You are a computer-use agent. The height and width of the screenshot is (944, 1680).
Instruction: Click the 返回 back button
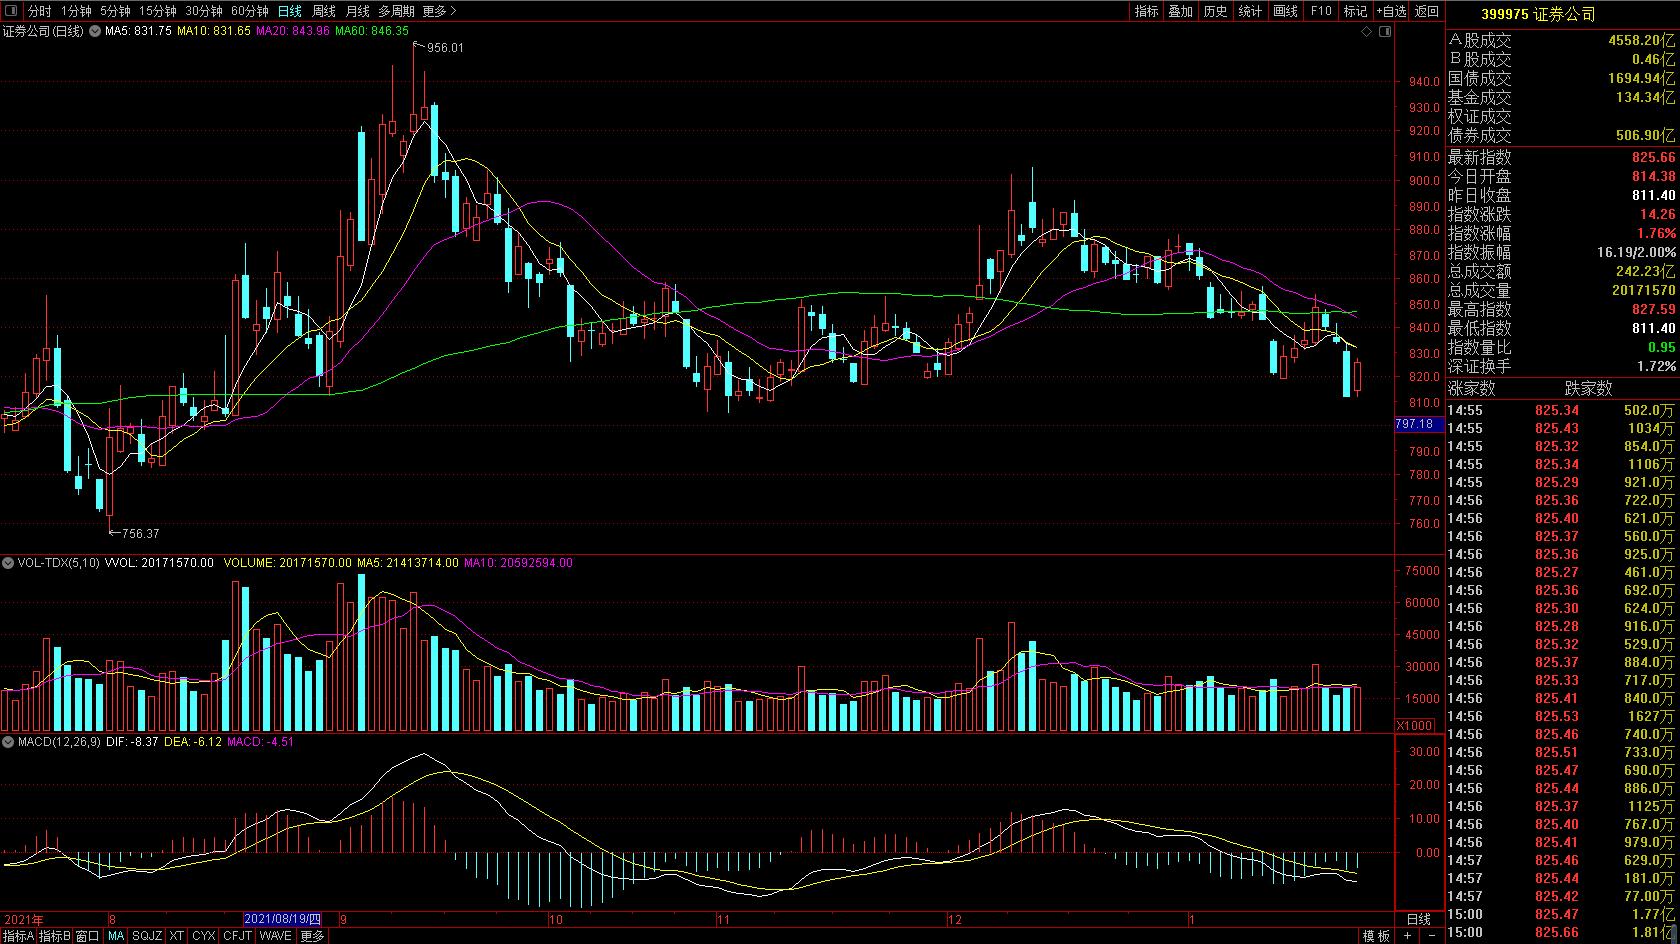[1427, 11]
